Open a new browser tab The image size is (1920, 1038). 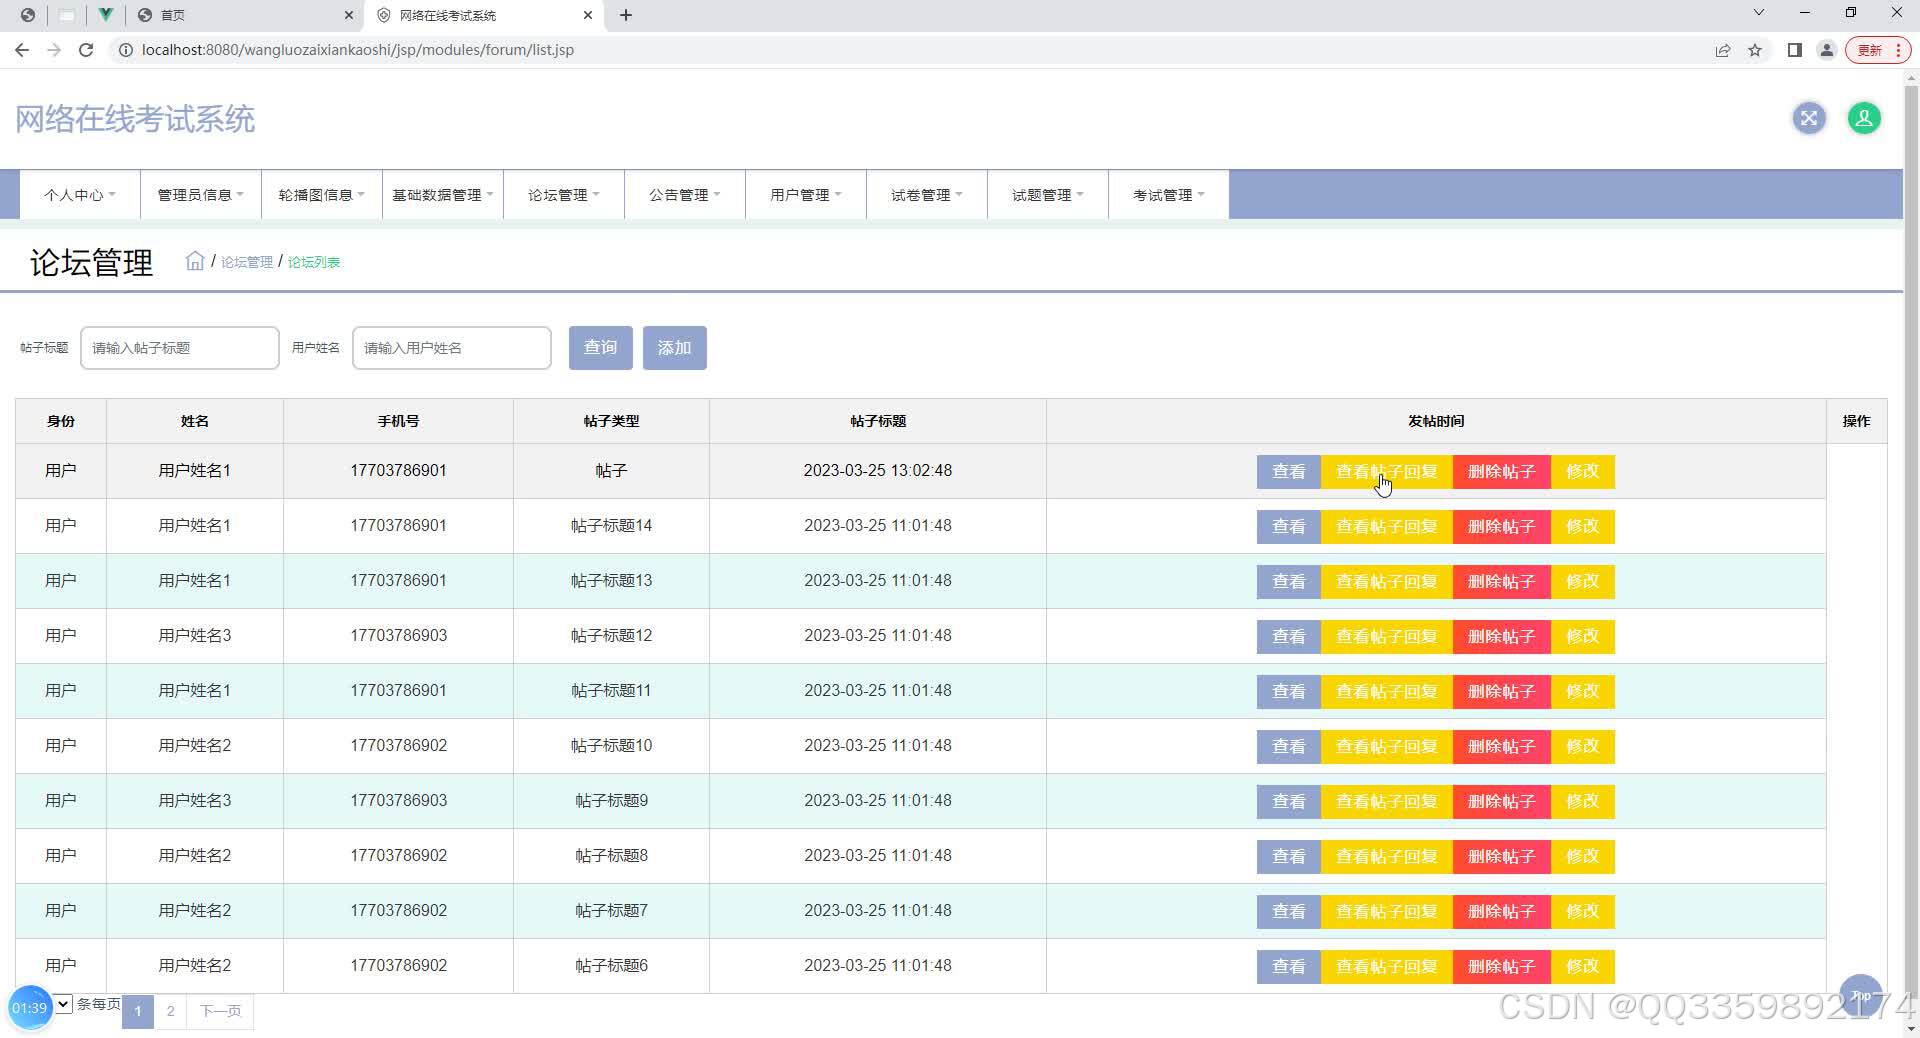pos(626,15)
